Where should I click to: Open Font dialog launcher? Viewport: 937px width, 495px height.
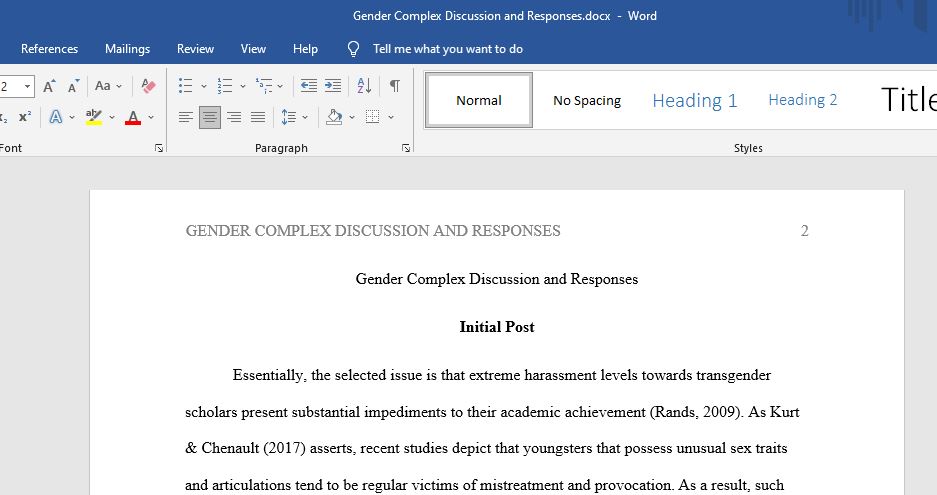coord(159,148)
